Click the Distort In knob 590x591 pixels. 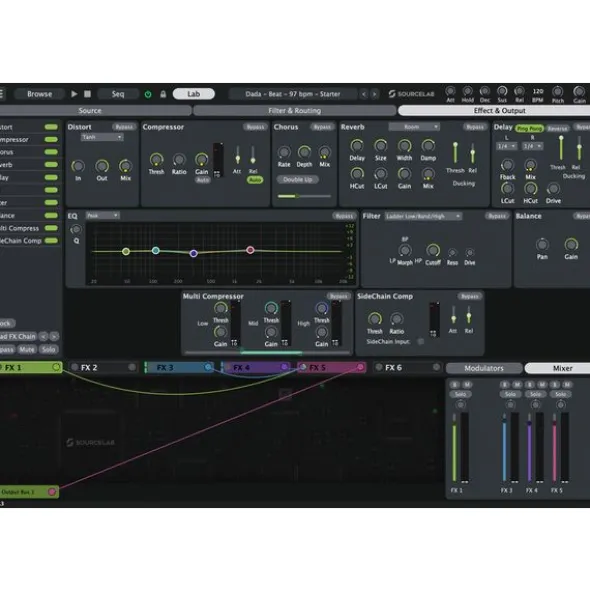pyautogui.click(x=78, y=166)
